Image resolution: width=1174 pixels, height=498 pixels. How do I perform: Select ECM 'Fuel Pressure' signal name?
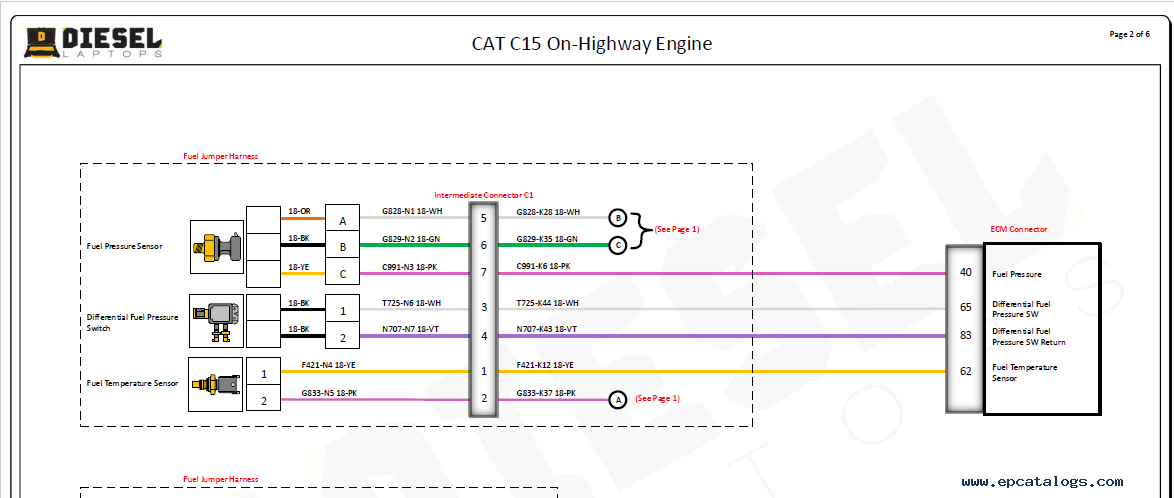click(1017, 275)
